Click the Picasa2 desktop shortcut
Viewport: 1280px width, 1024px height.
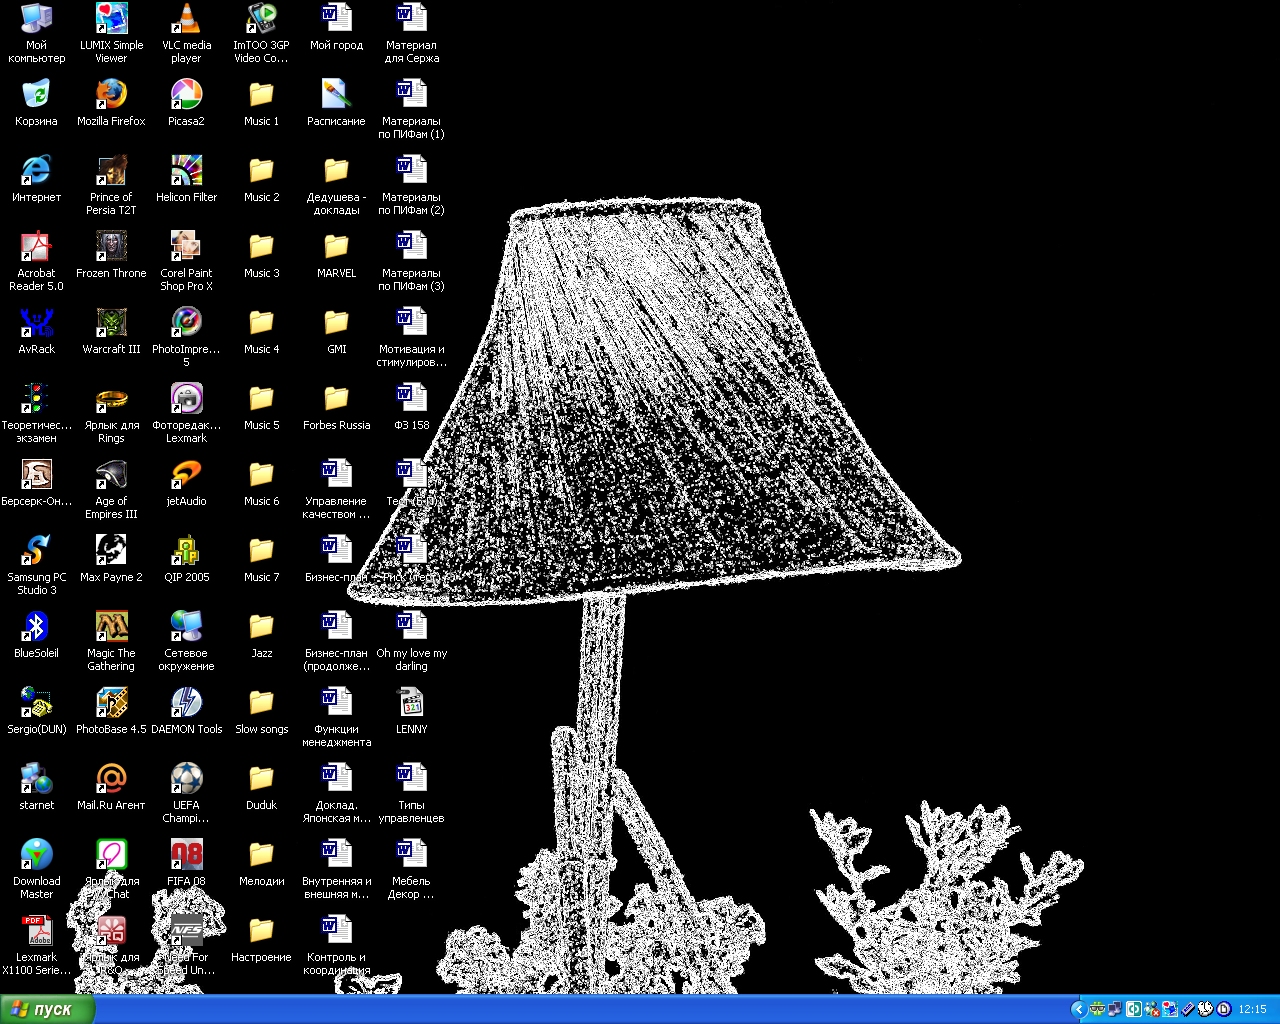[186, 95]
